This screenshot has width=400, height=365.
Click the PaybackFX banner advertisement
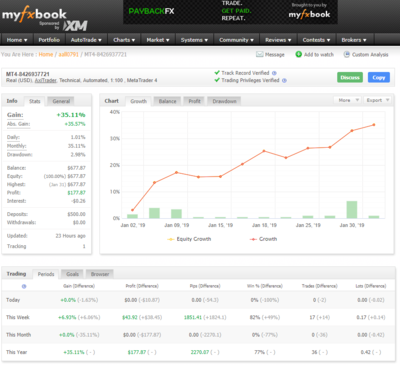click(x=230, y=12)
